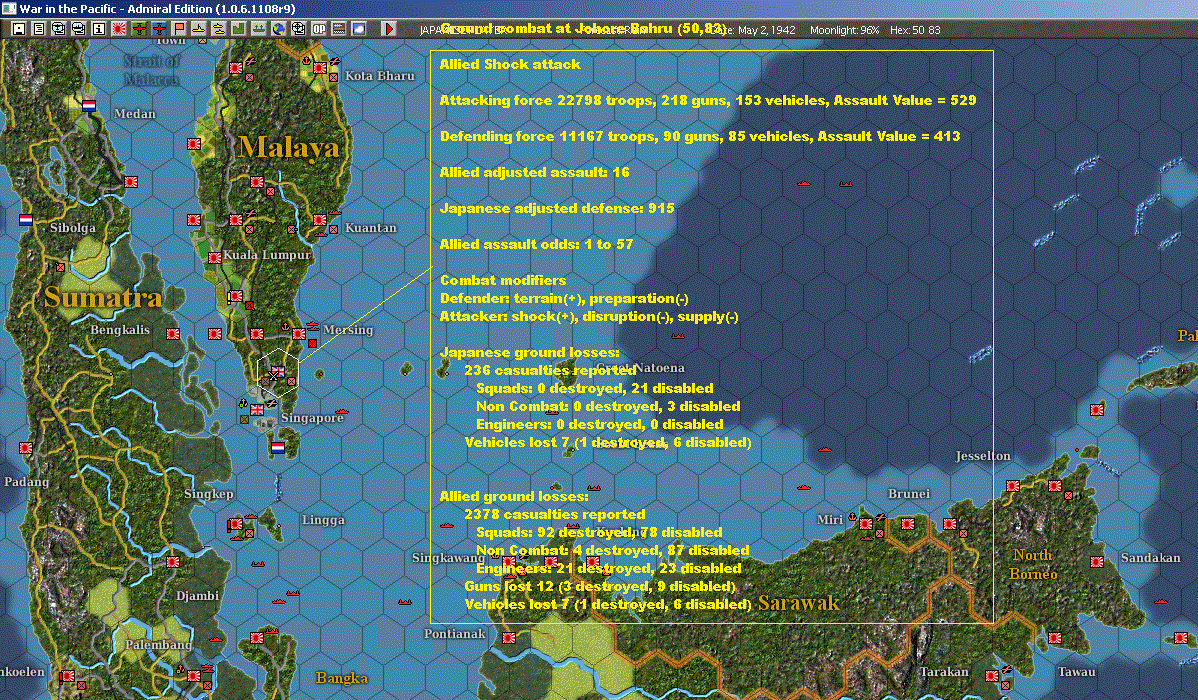
Task: Click the orange flag toolbar icon
Action: [179, 29]
